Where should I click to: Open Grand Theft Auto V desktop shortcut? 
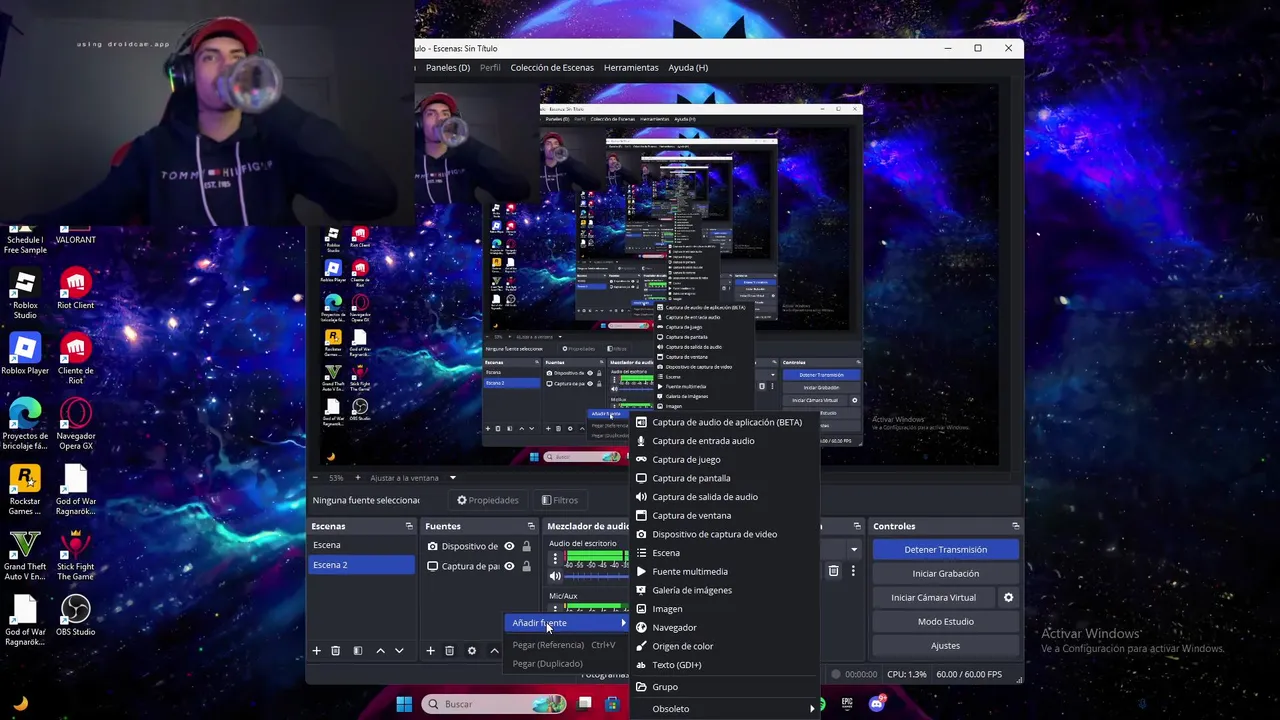coord(25,555)
